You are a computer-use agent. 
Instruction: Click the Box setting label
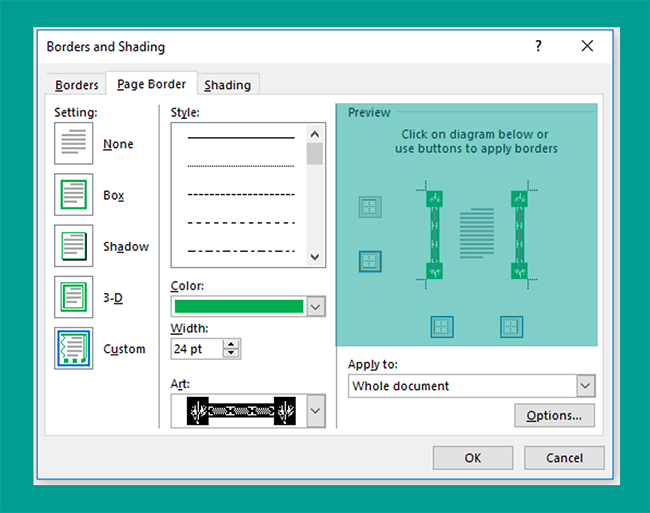pyautogui.click(x=114, y=195)
